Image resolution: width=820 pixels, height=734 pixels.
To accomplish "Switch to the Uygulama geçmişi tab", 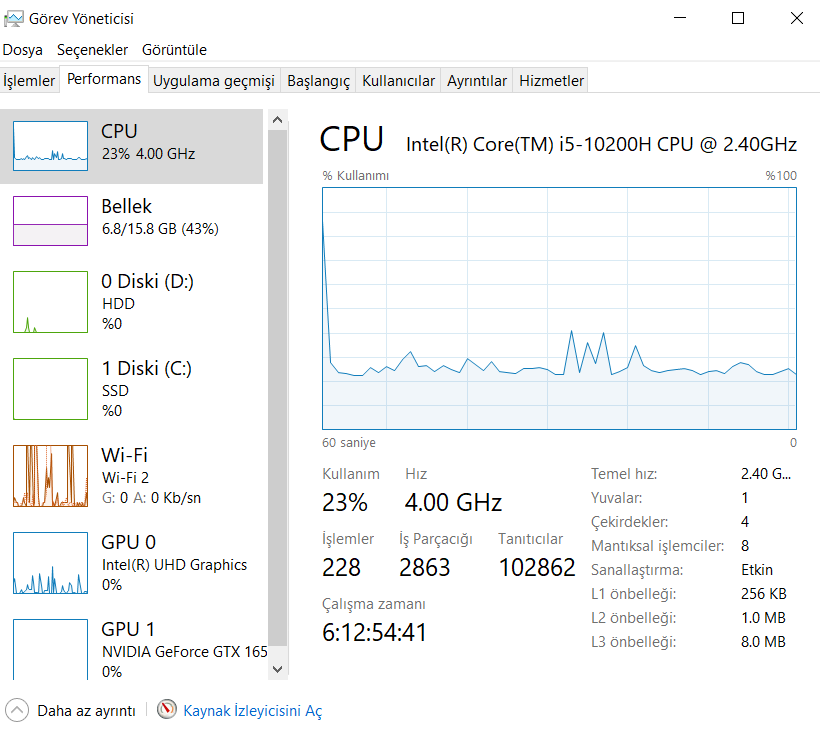I will click(213, 81).
